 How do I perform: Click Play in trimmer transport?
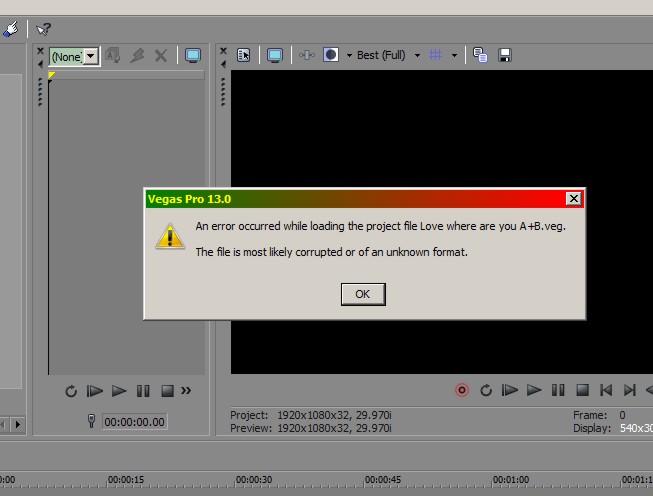tap(119, 391)
